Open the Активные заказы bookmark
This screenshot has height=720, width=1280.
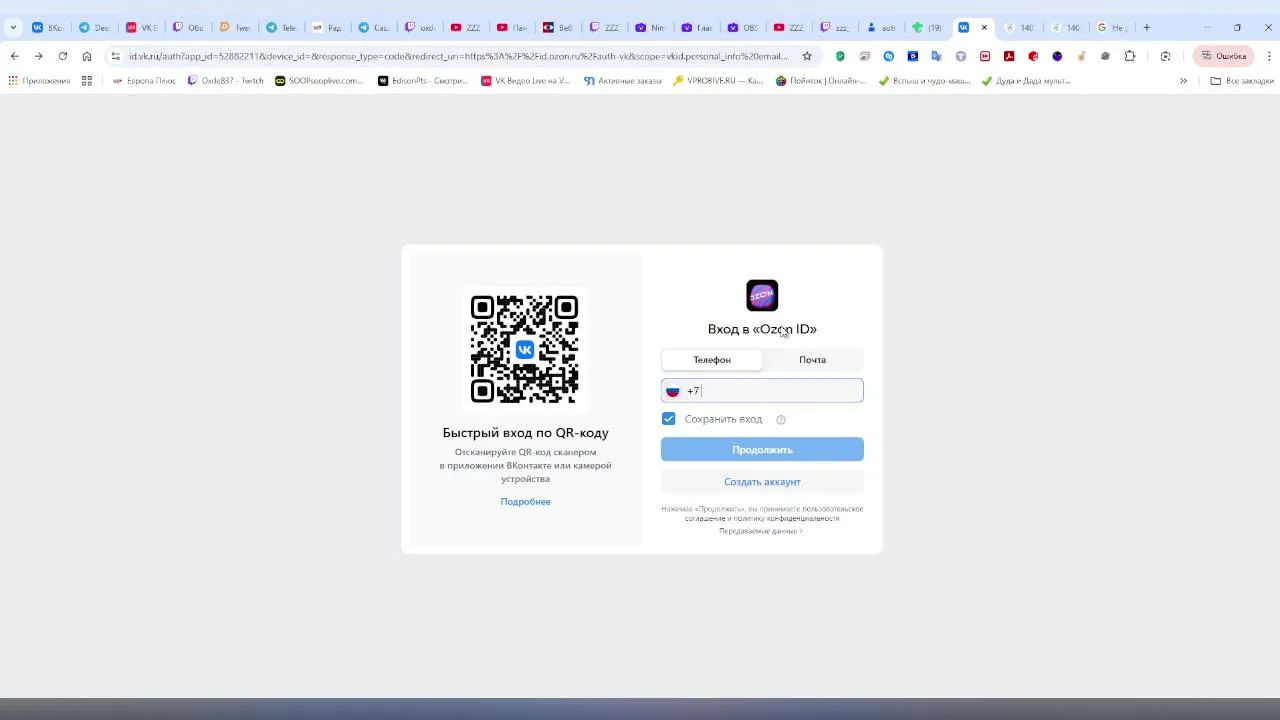click(622, 81)
